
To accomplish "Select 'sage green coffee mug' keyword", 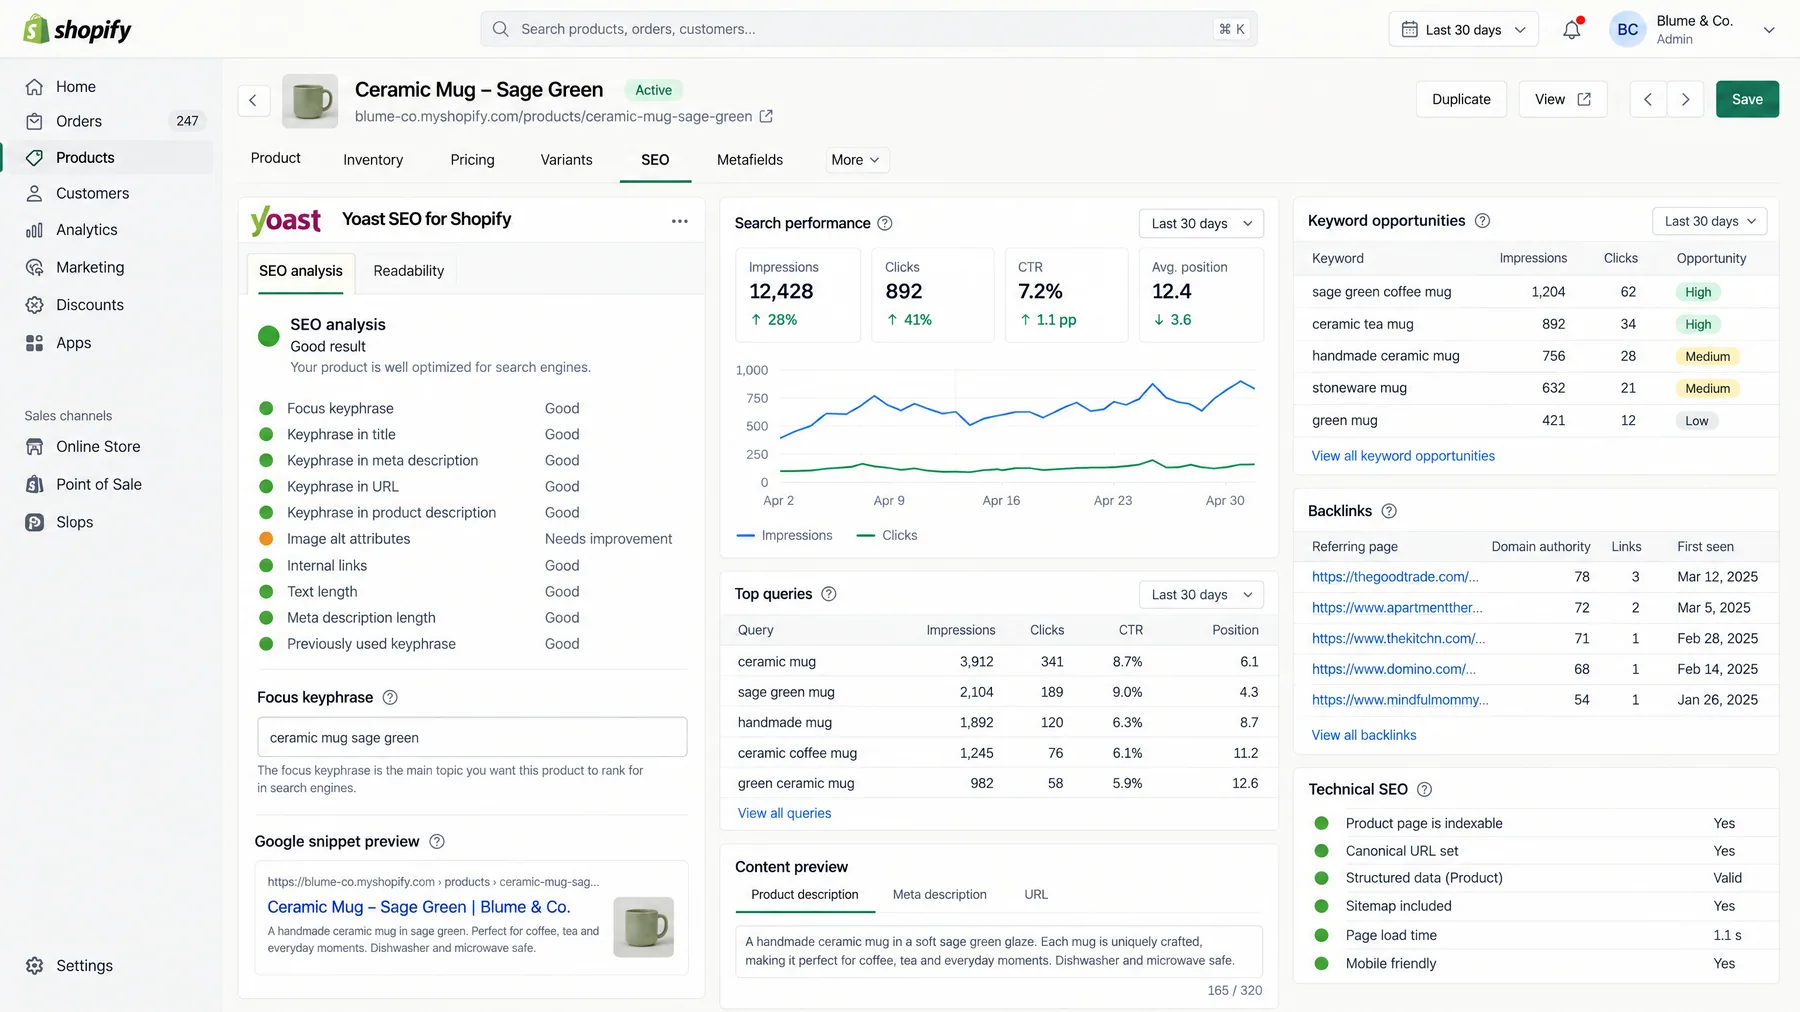I will pos(1381,292).
